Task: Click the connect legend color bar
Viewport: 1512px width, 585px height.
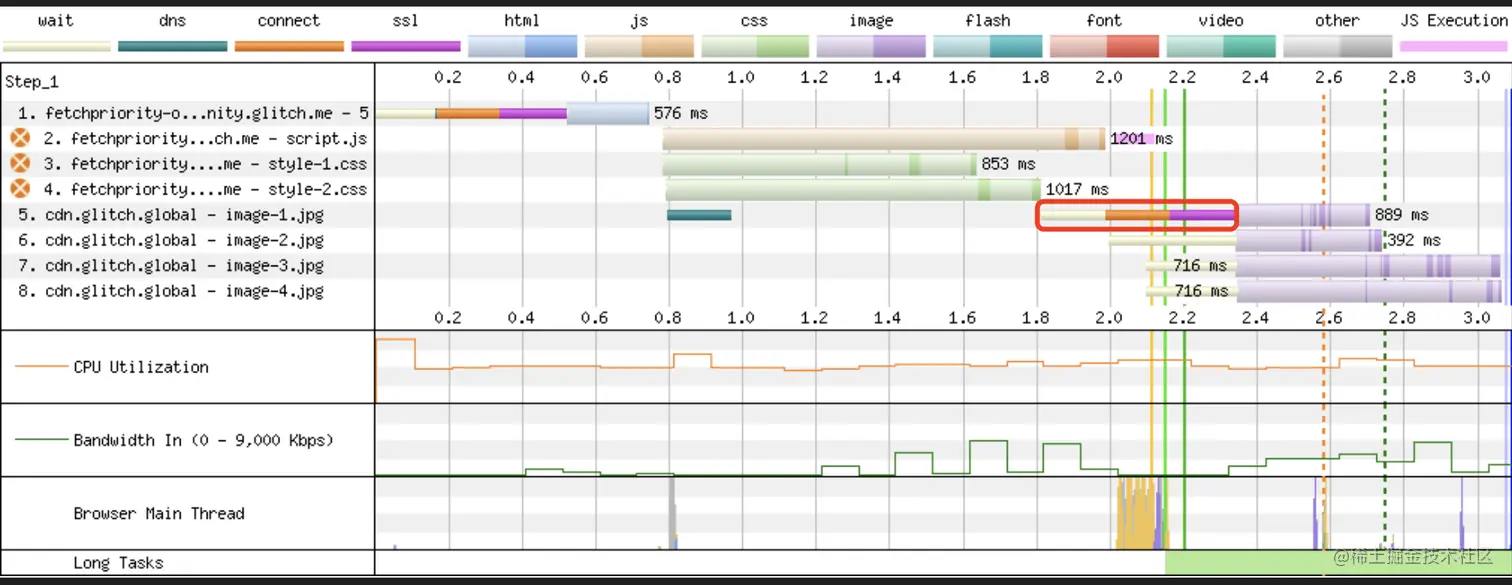Action: pos(289,46)
